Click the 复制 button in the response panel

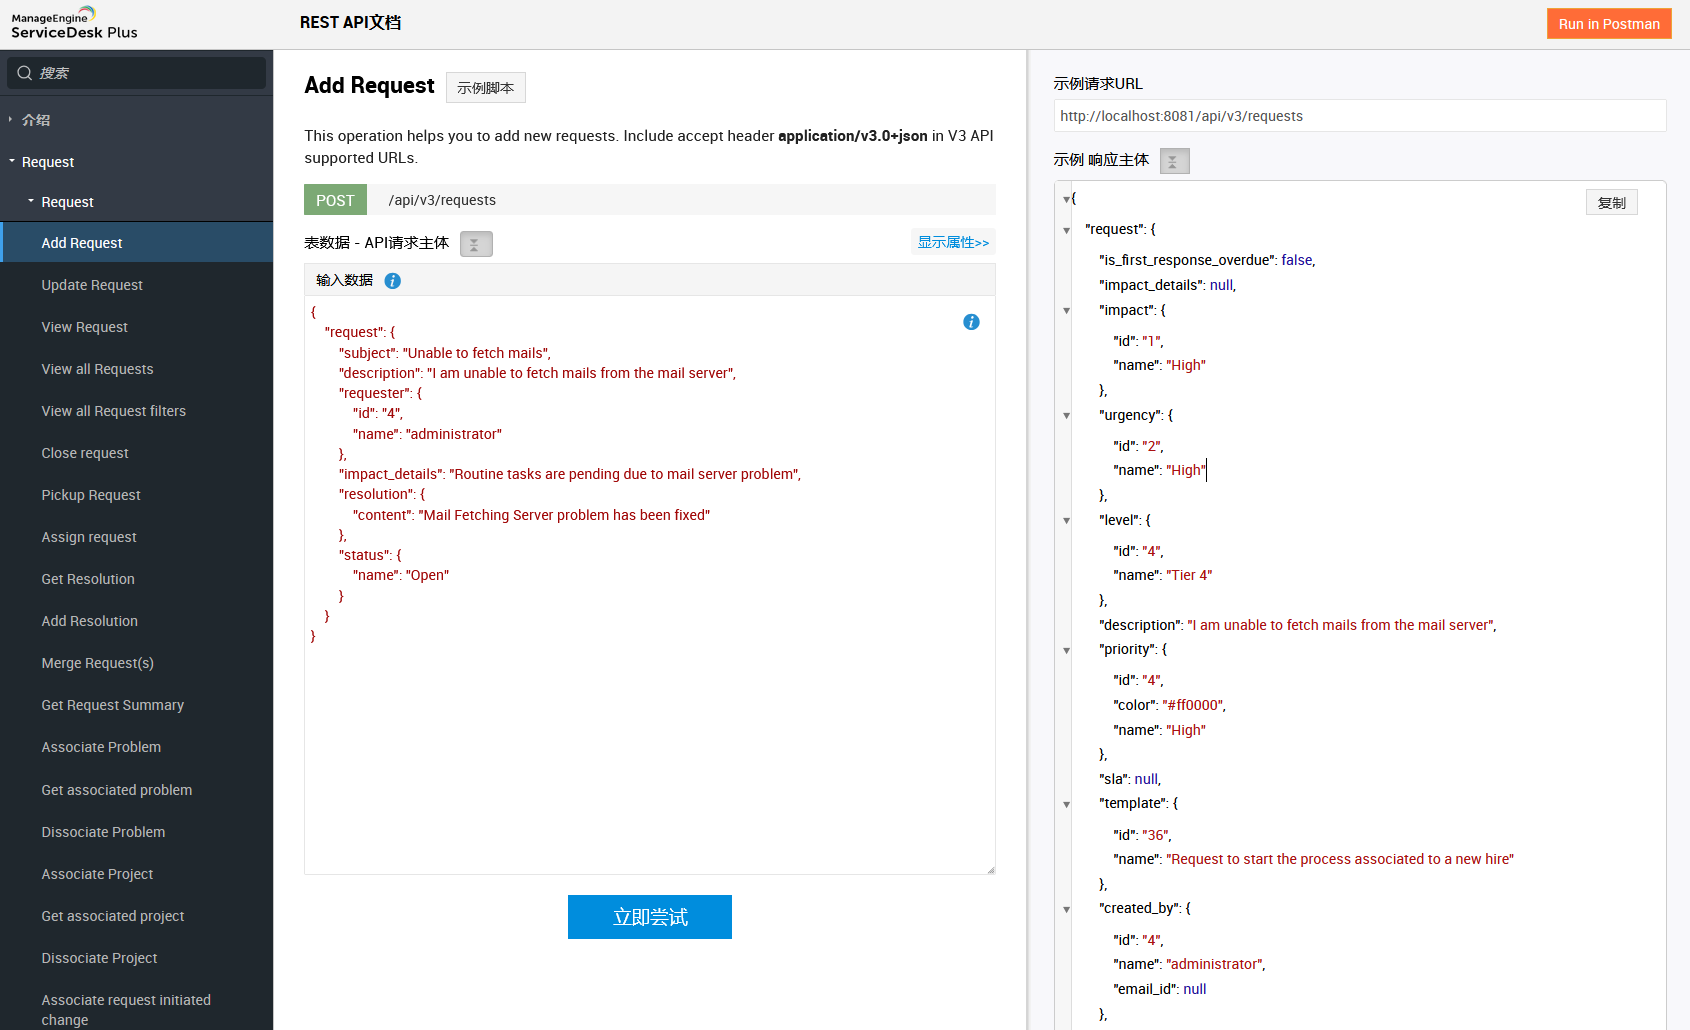point(1610,203)
